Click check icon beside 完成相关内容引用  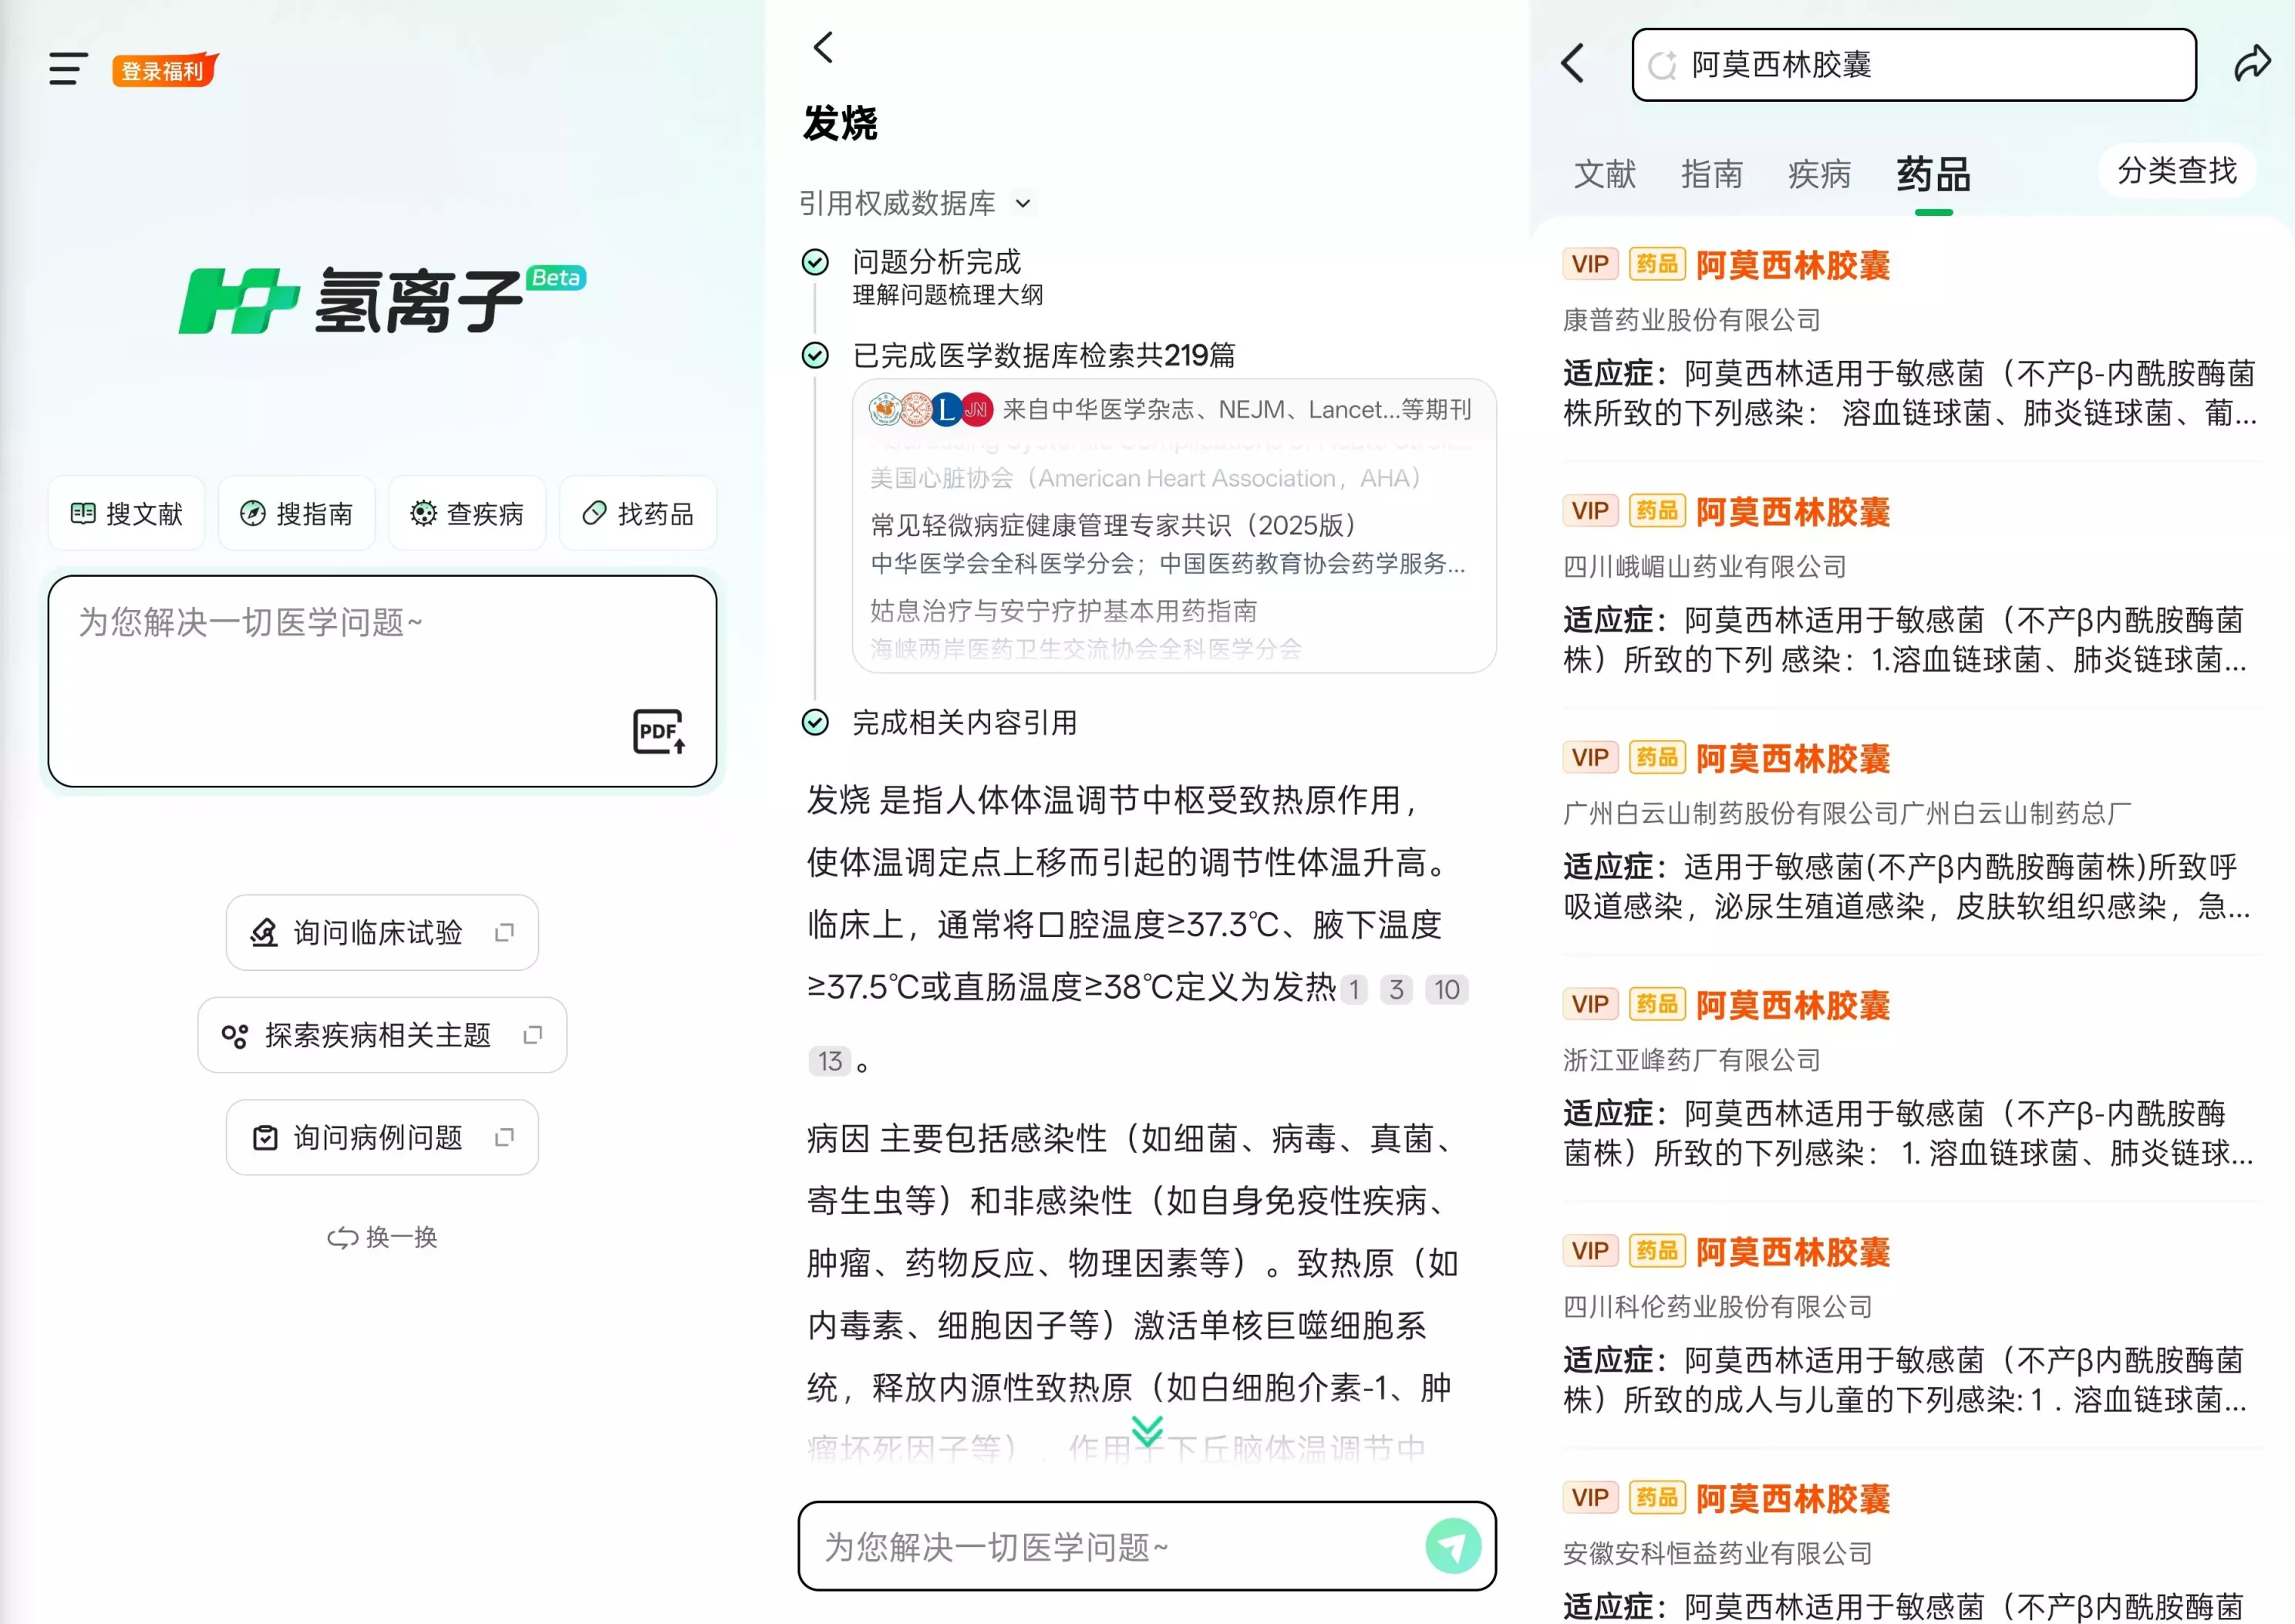[x=815, y=722]
